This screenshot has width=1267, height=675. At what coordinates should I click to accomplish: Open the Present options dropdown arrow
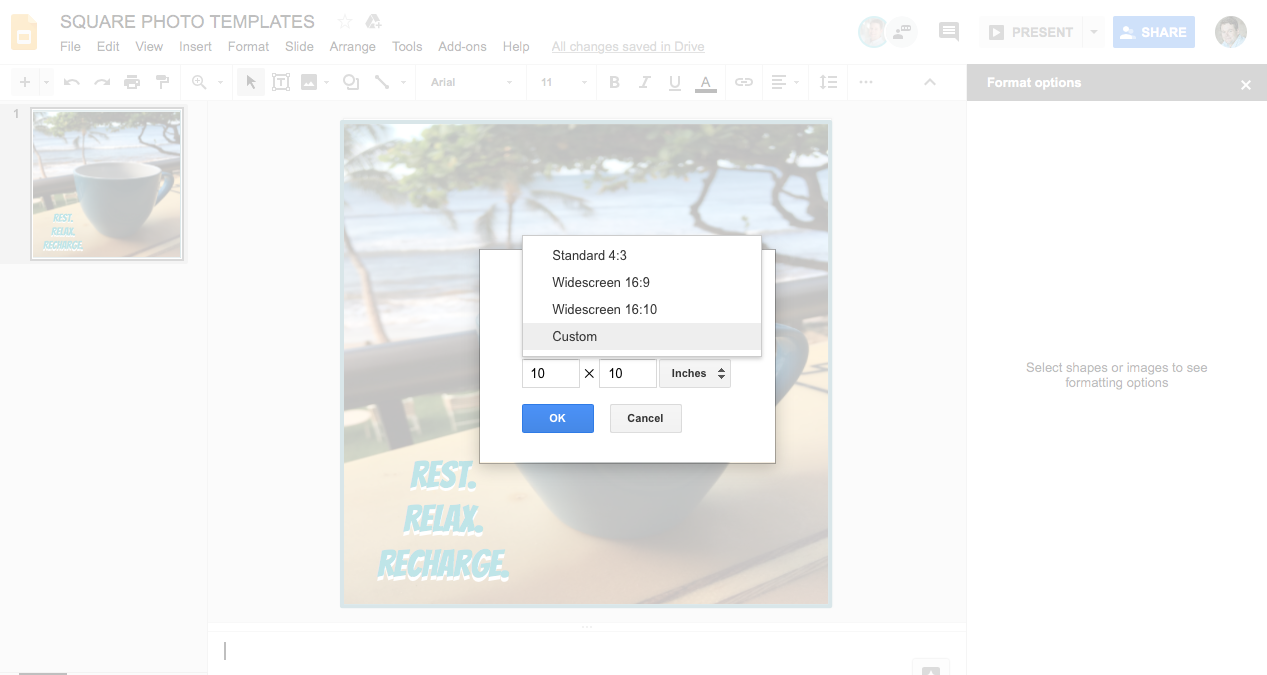1093,32
